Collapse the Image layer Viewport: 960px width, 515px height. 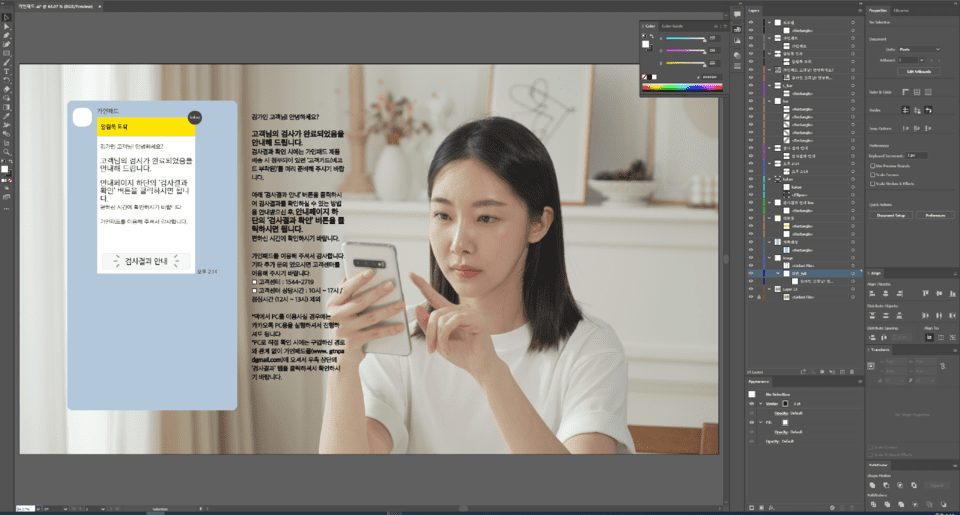coord(769,258)
